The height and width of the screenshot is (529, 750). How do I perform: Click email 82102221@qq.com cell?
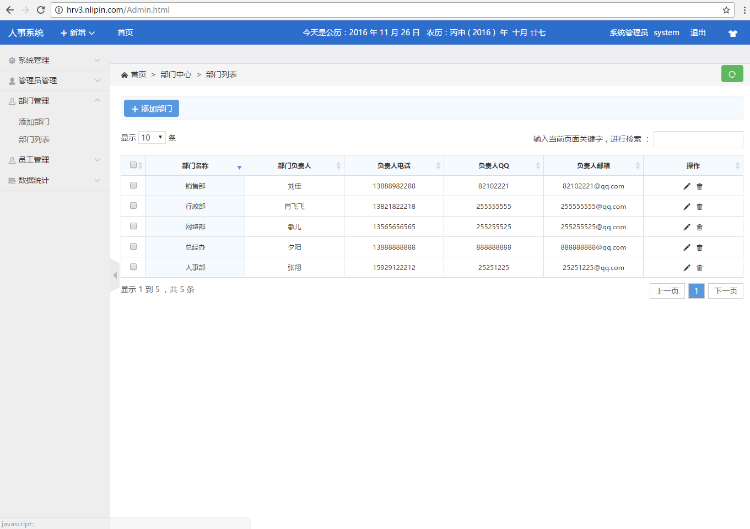(593, 186)
